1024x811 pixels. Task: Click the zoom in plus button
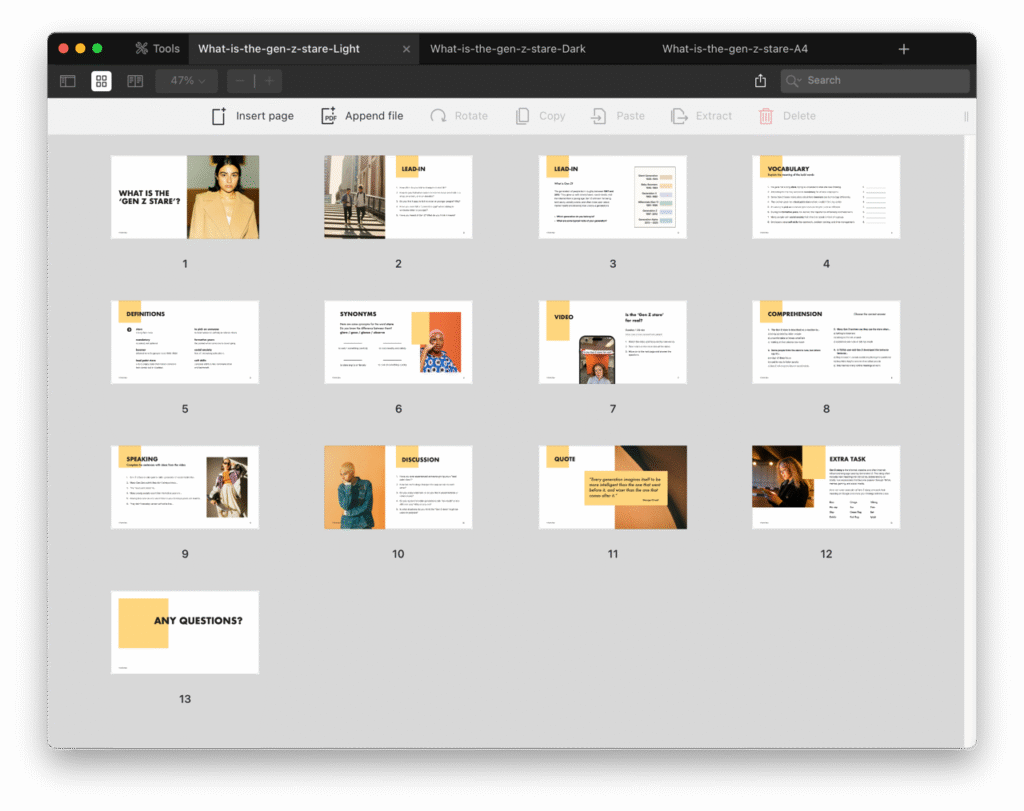click(268, 81)
